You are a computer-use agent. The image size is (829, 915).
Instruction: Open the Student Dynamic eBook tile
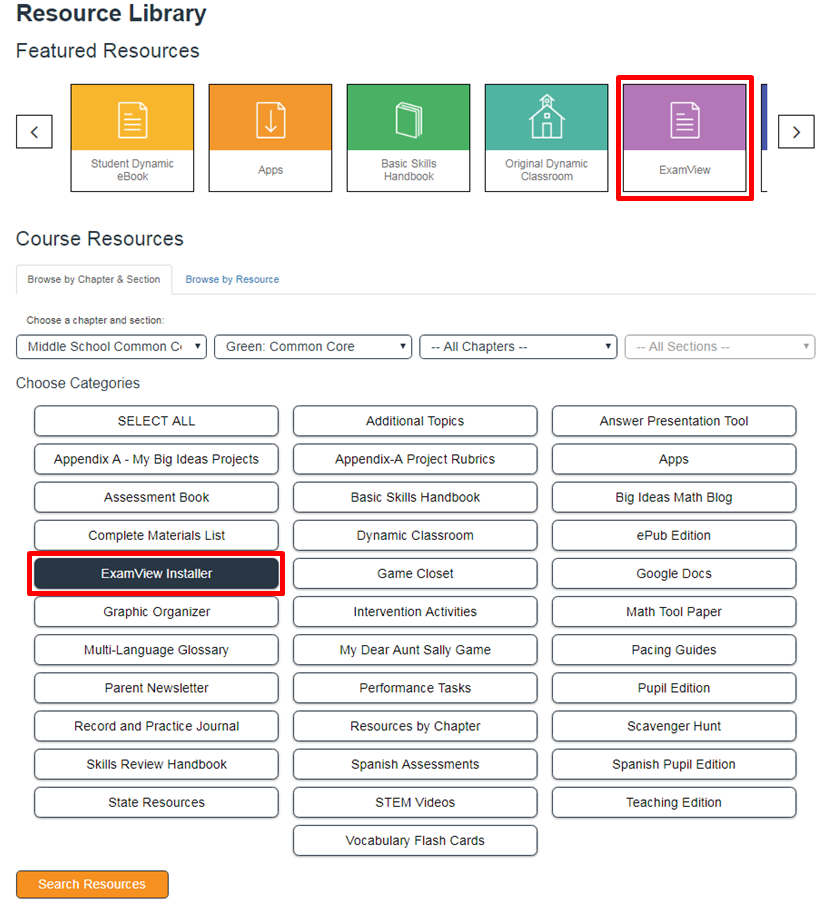pyautogui.click(x=132, y=137)
